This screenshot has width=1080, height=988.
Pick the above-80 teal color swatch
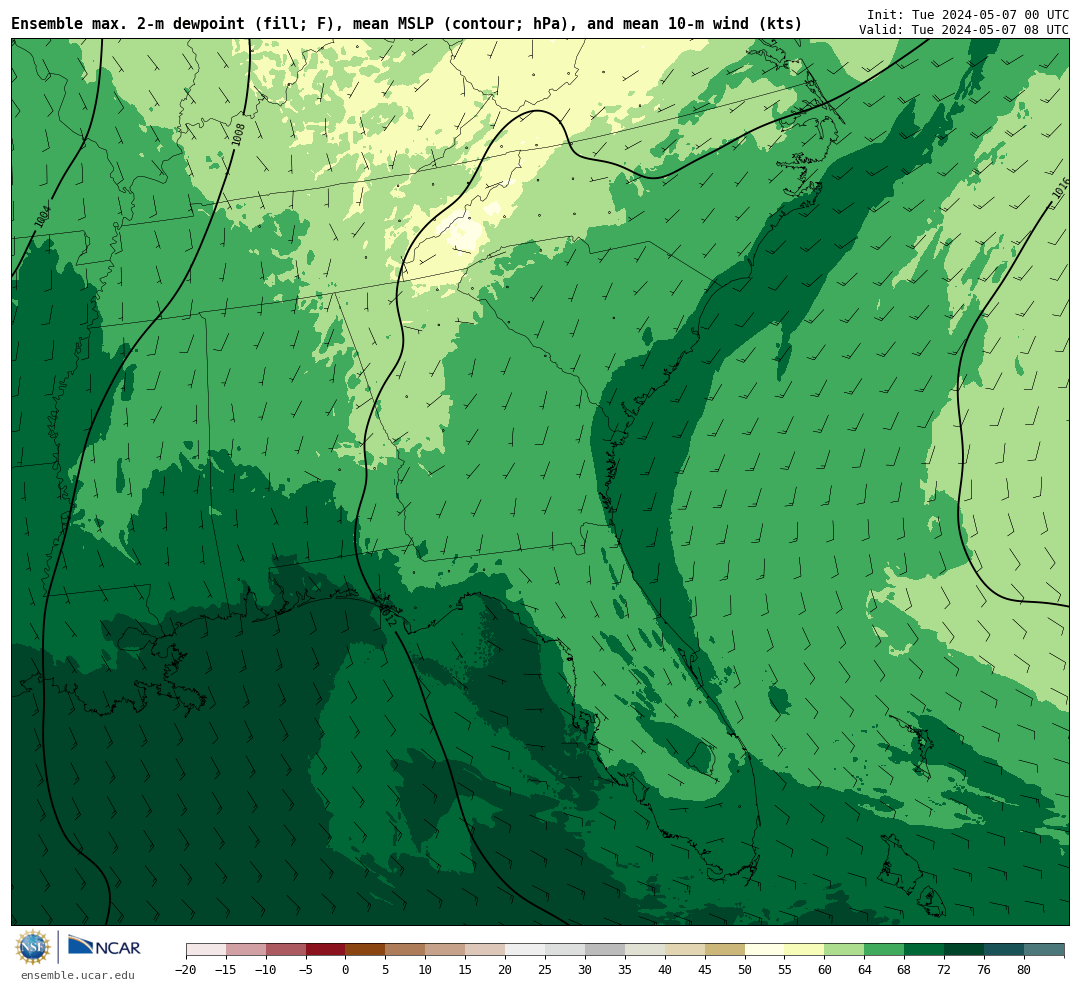1044,950
